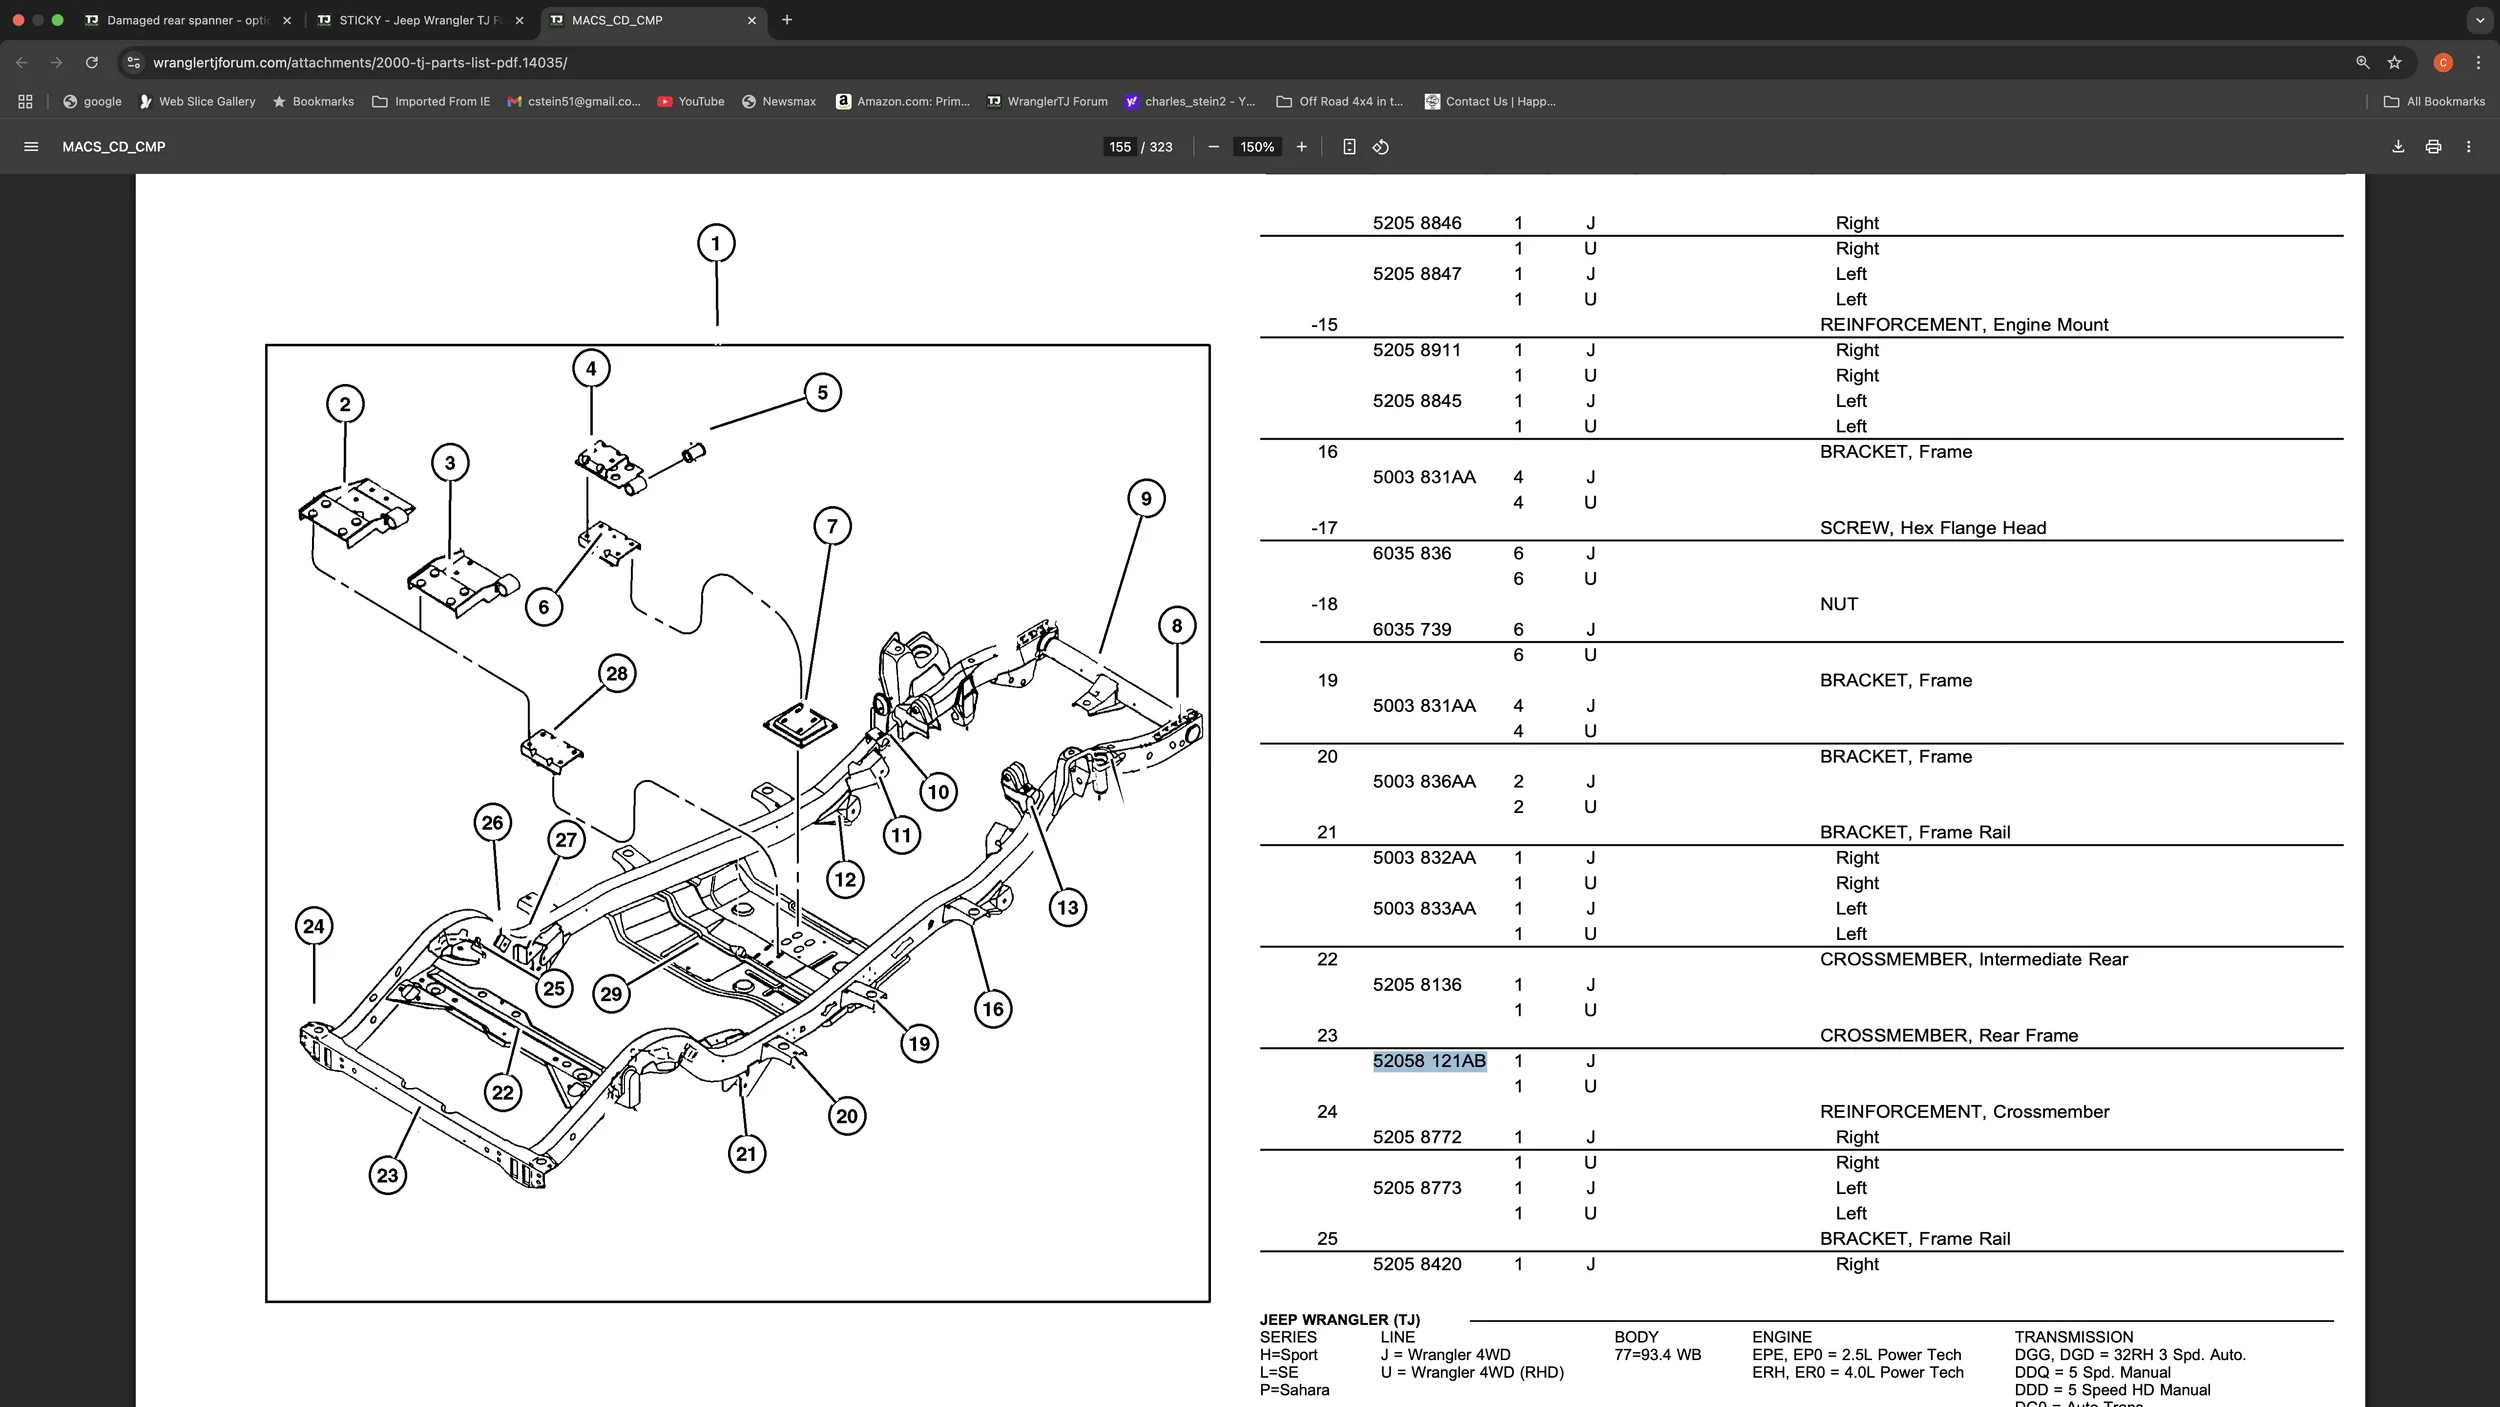
Task: Click part number 5003 836AA
Action: (1424, 781)
